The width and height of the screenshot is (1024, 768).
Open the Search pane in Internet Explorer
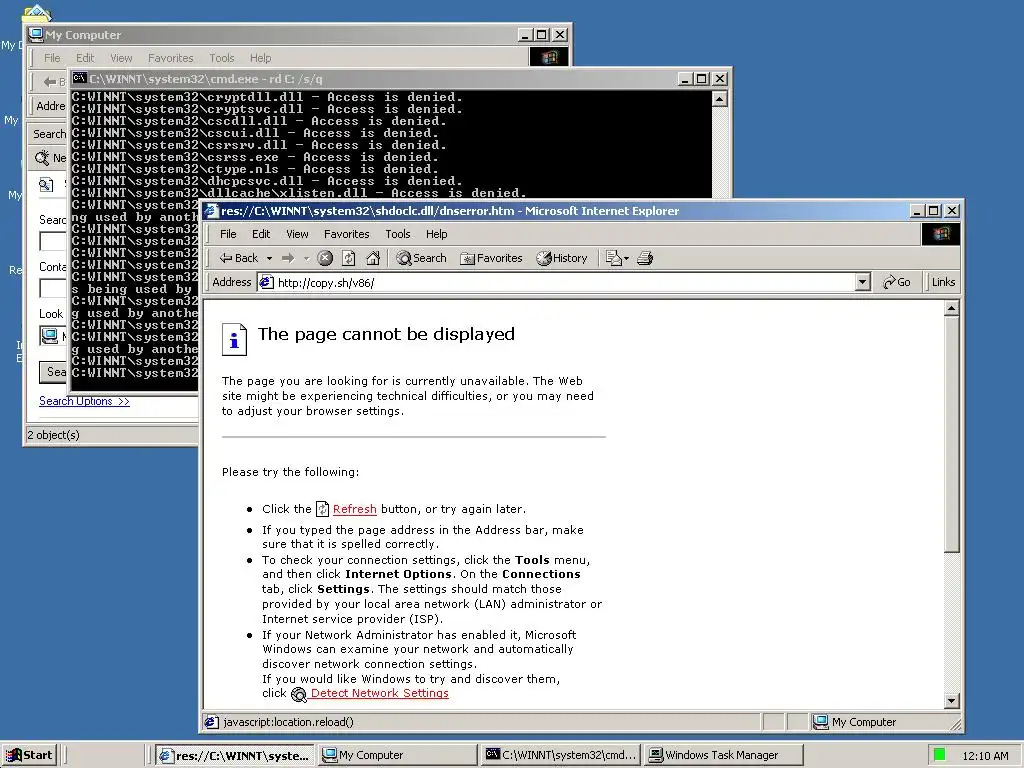click(421, 258)
